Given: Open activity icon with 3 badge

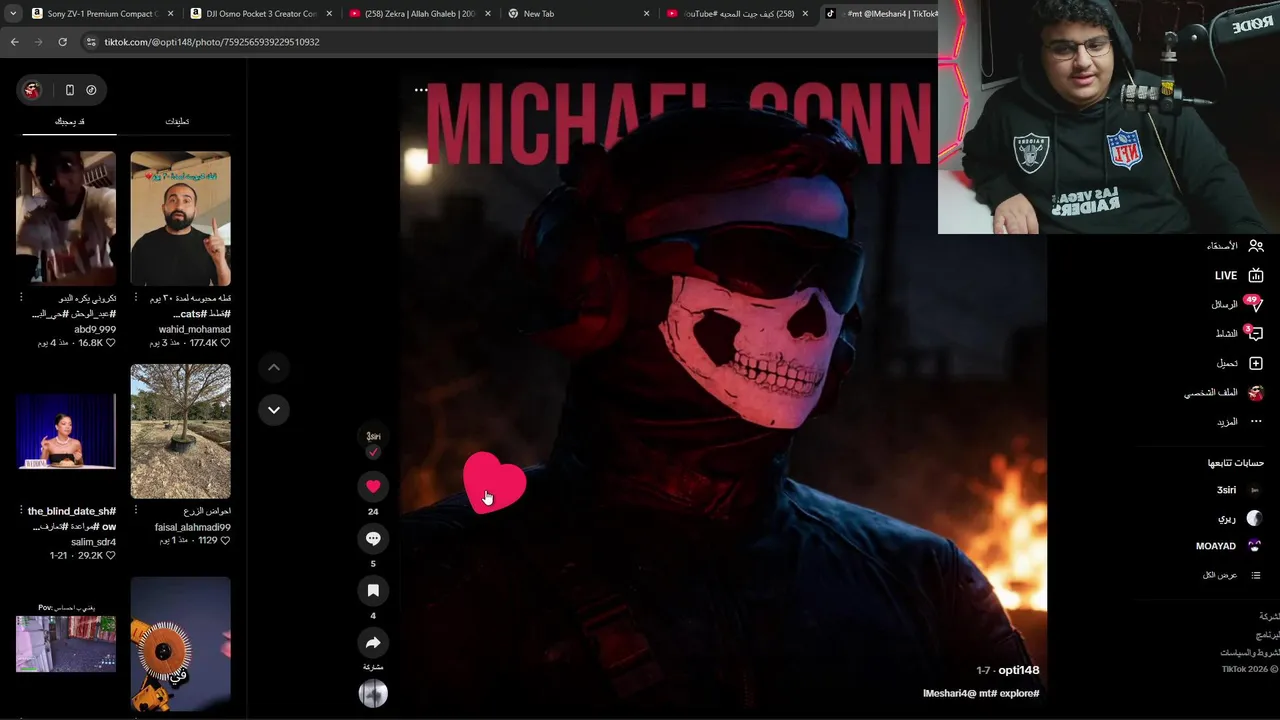Looking at the screenshot, I should pyautogui.click(x=1255, y=333).
